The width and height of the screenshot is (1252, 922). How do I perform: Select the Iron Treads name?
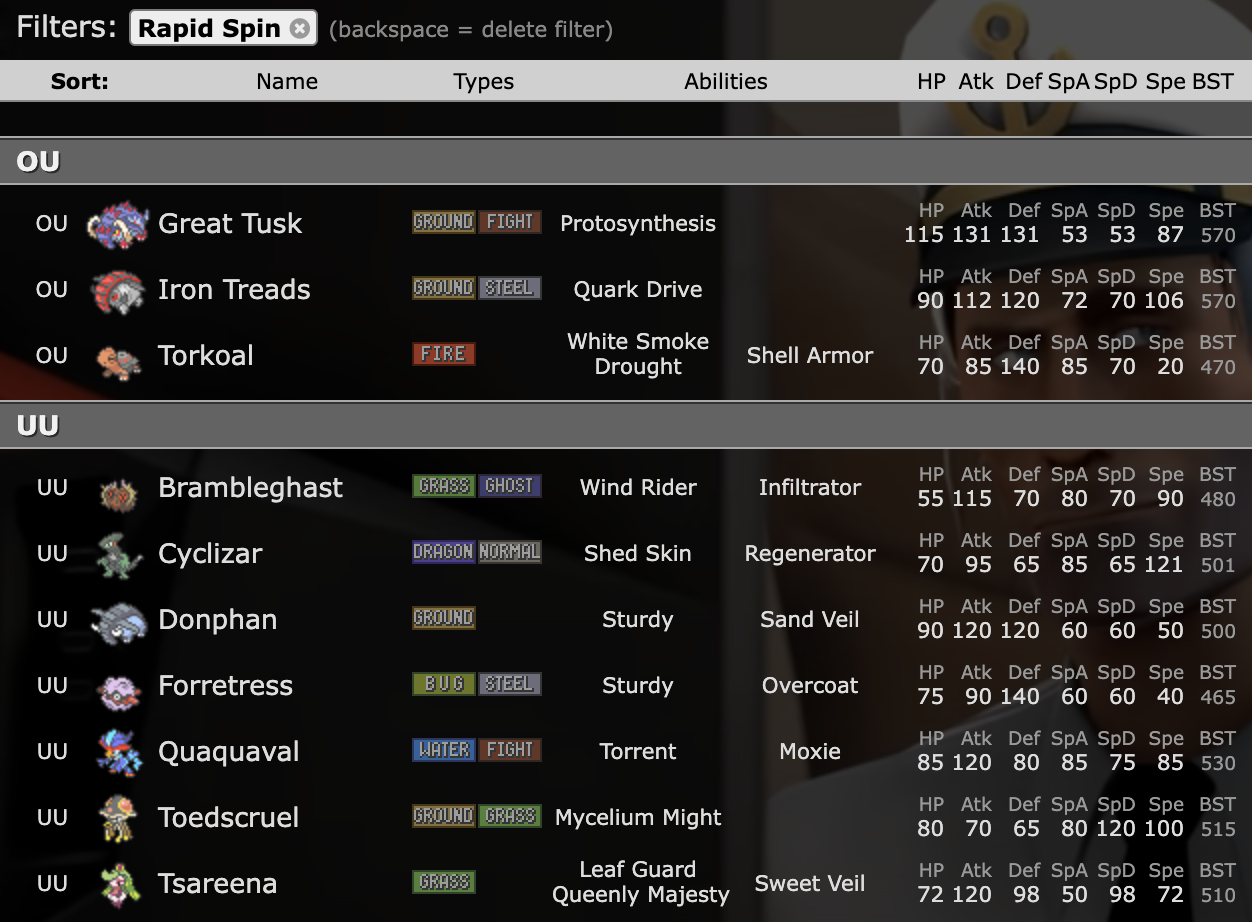234,290
